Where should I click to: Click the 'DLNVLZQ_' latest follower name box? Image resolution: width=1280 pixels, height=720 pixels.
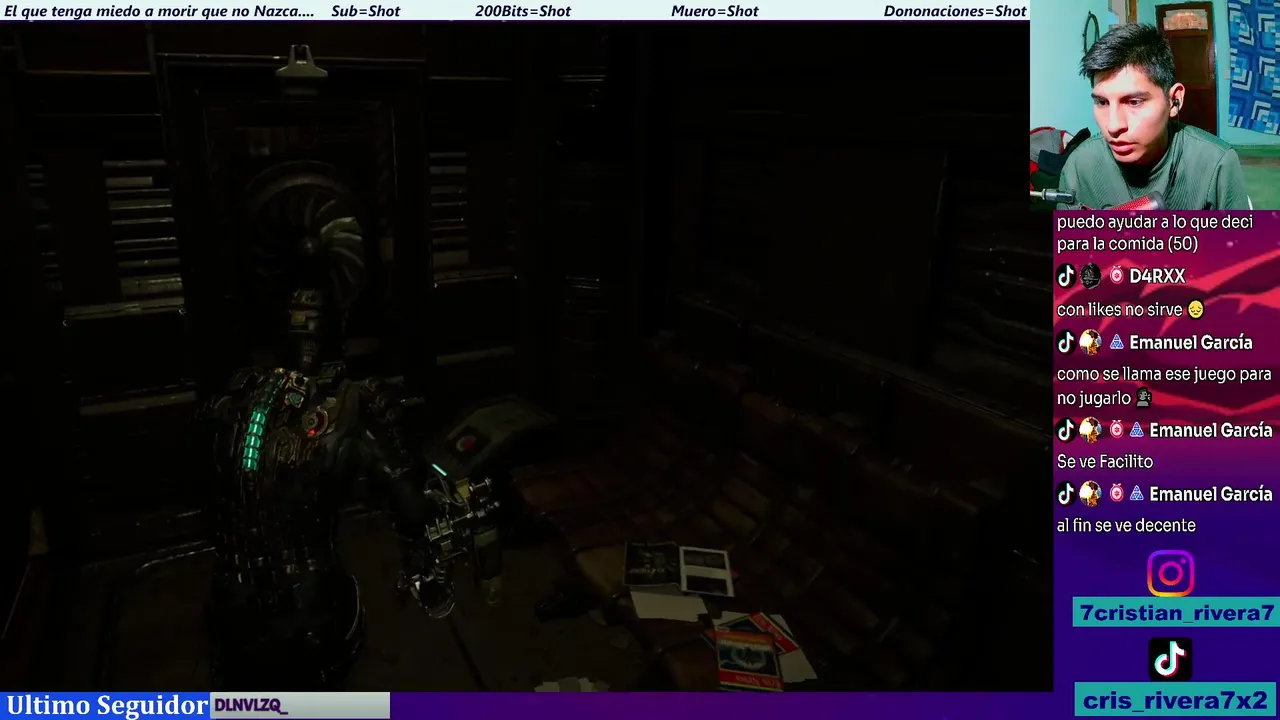click(300, 705)
